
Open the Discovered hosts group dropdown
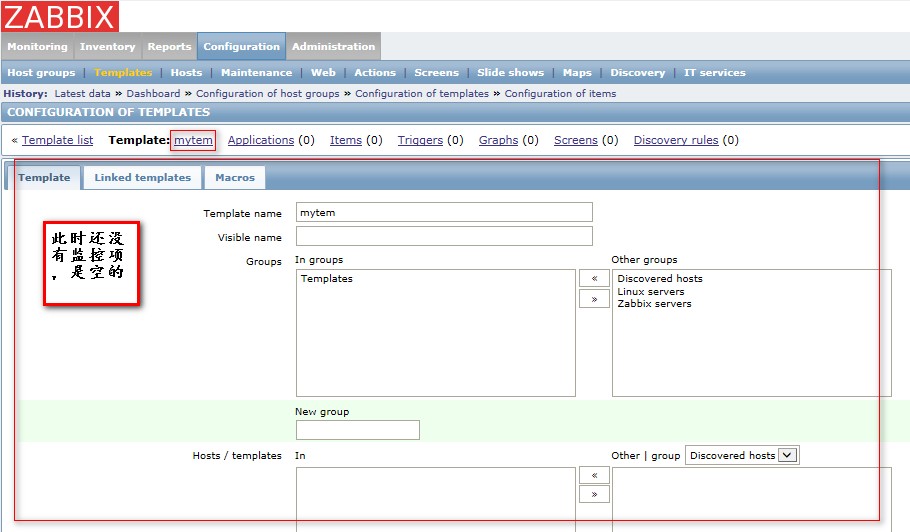742,455
